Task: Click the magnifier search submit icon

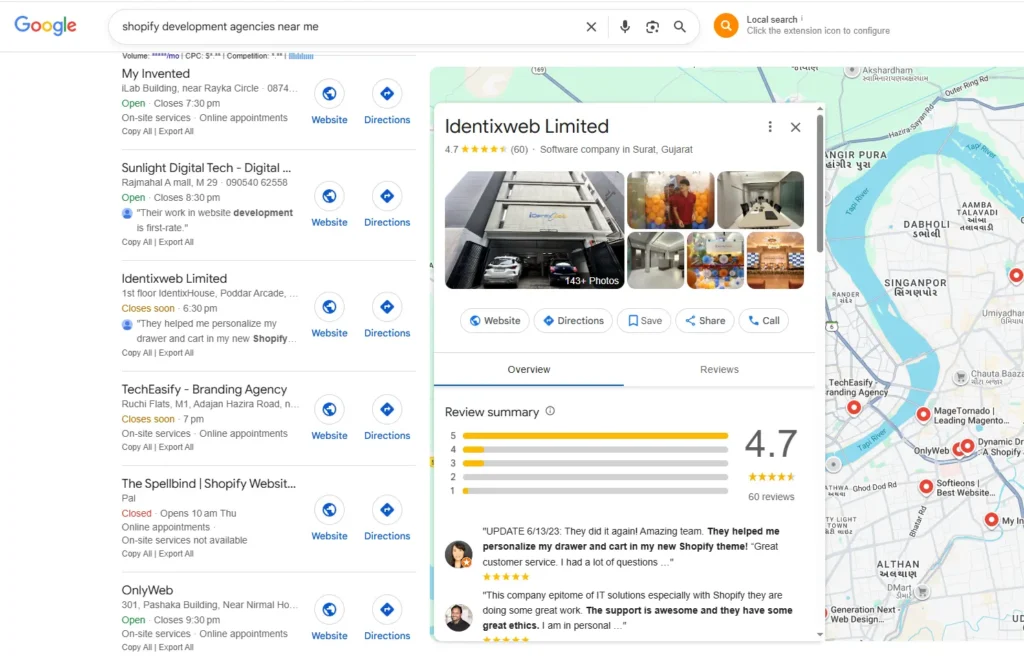Action: coord(680,27)
